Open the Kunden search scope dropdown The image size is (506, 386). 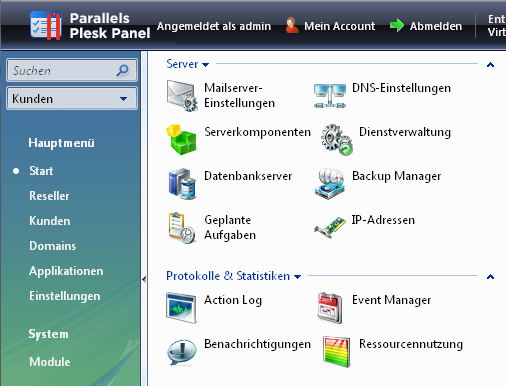pos(72,99)
